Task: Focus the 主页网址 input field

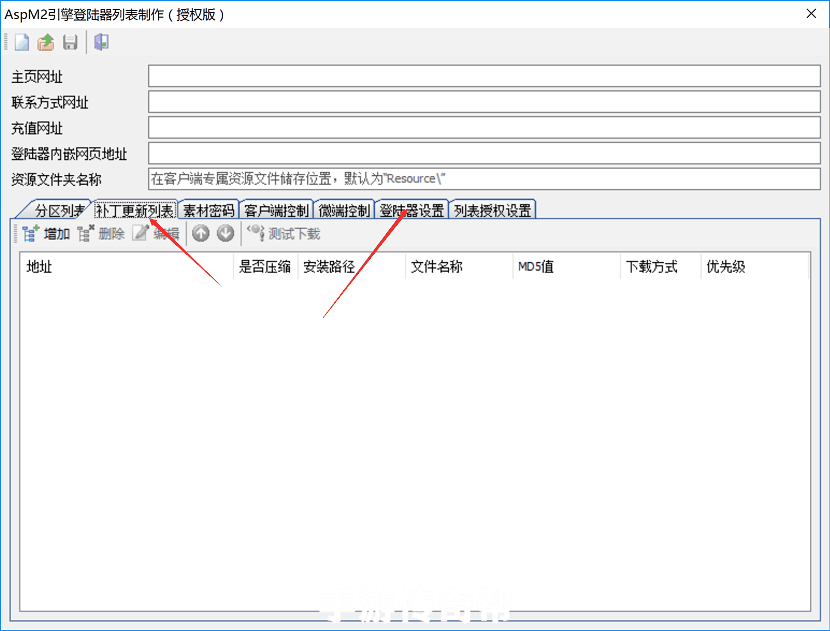Action: (x=484, y=76)
